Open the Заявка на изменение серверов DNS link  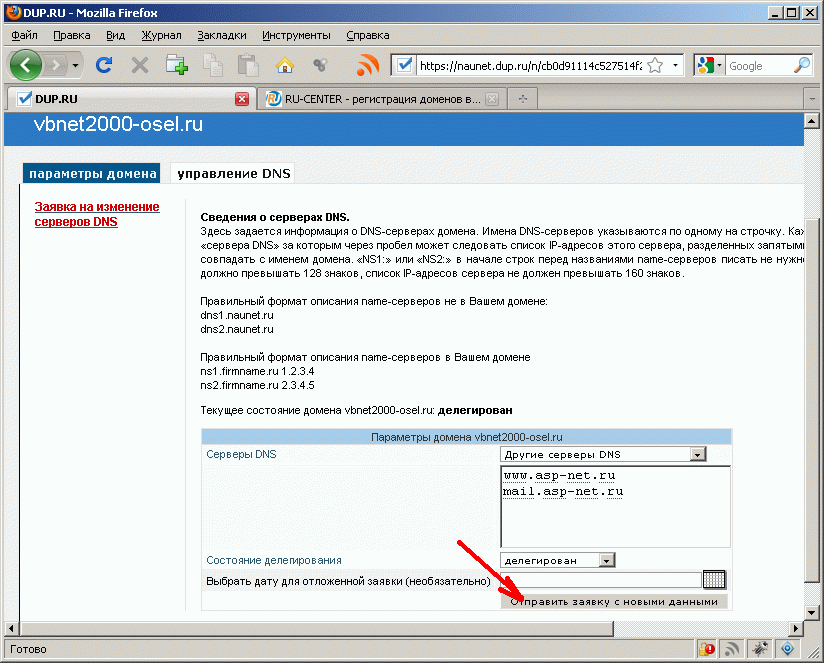[x=97, y=214]
